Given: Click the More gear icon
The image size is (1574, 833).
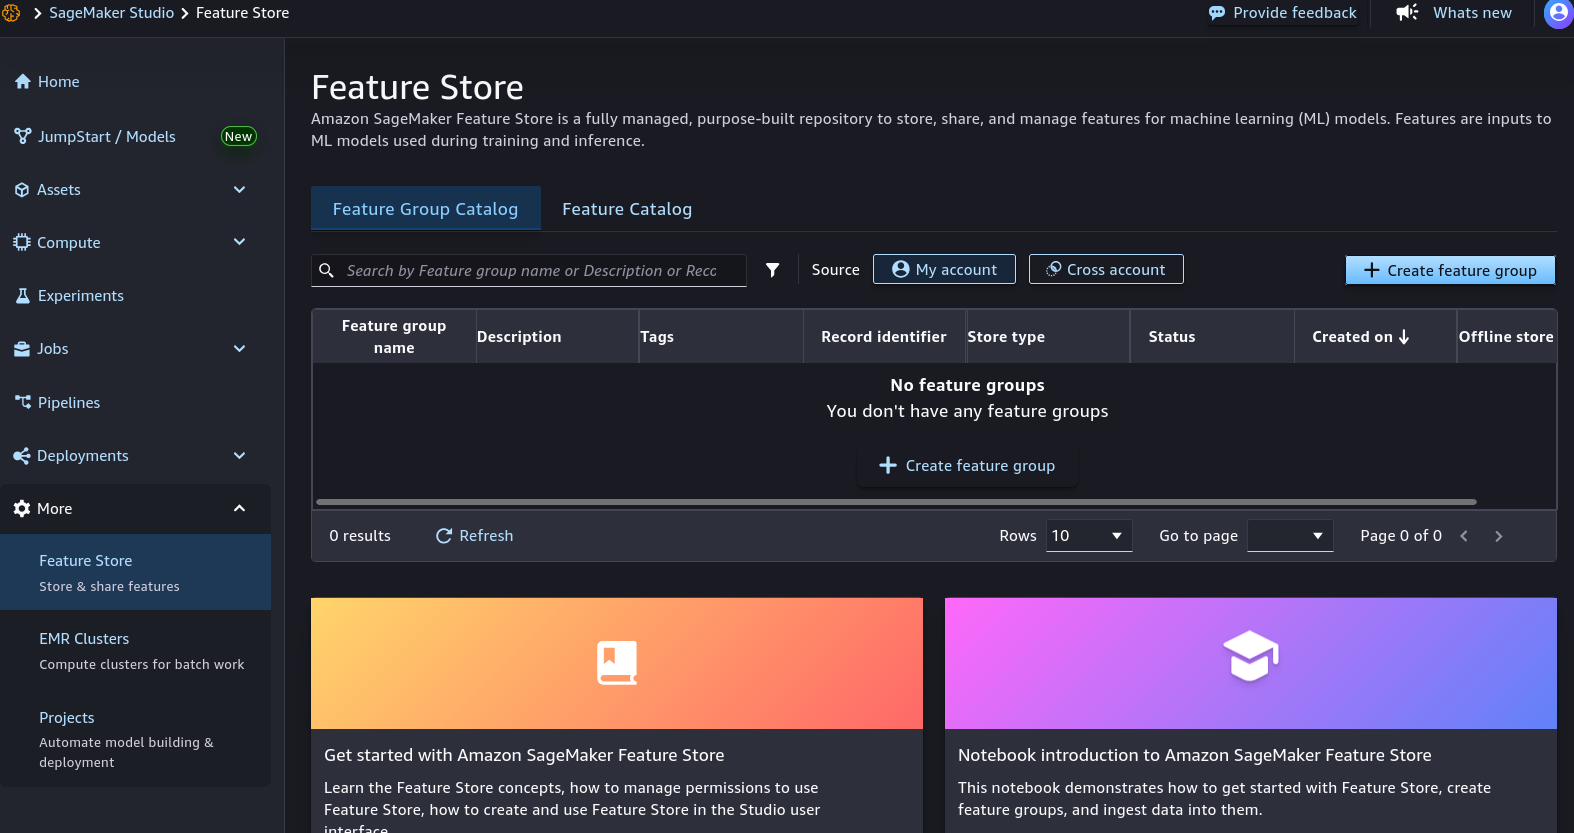Looking at the screenshot, I should [x=22, y=509].
